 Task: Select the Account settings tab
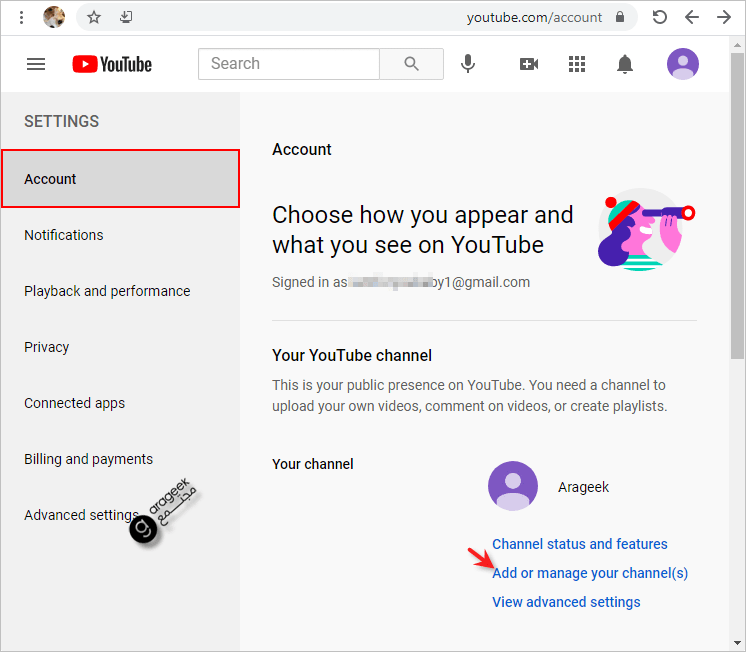point(120,179)
